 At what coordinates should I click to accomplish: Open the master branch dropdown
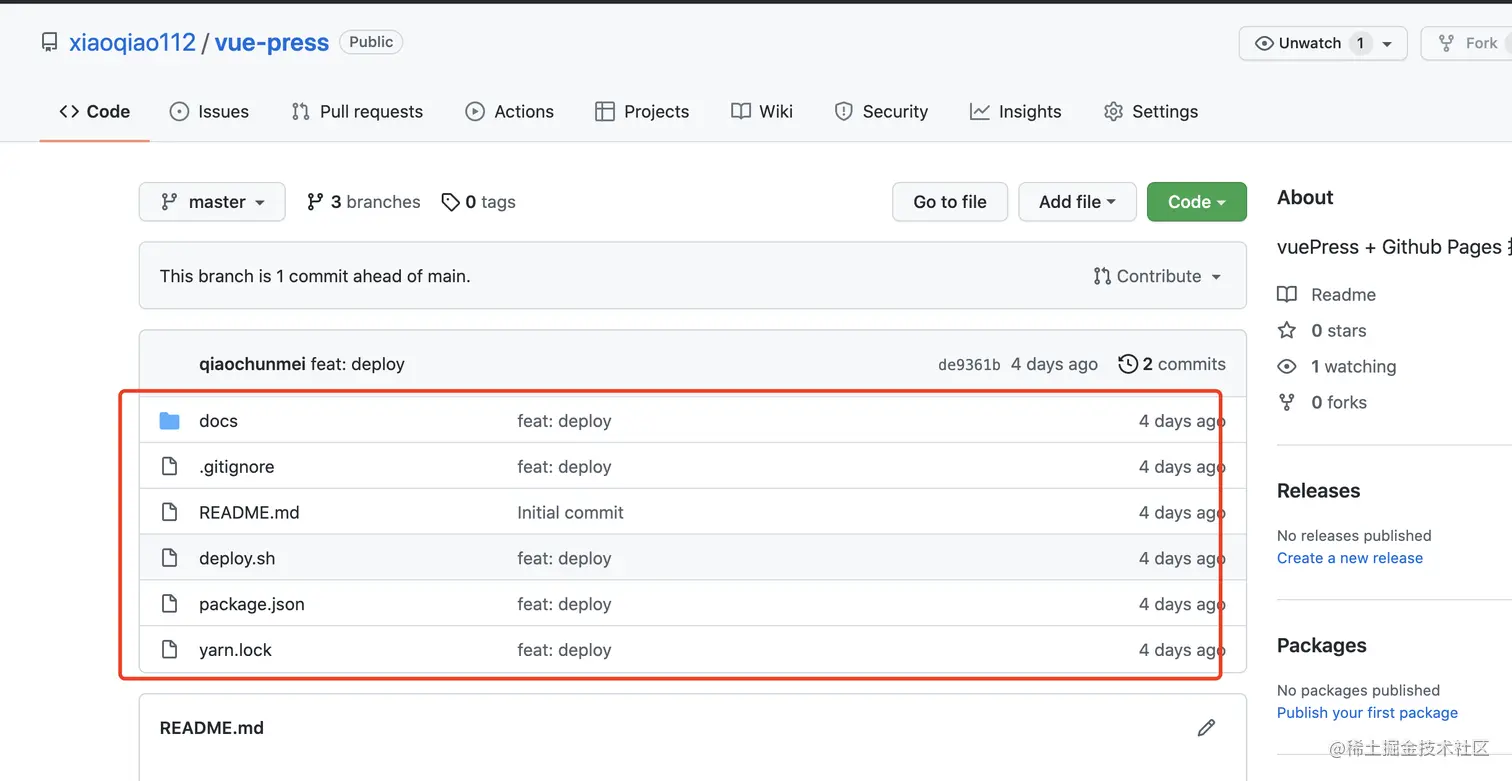[212, 202]
